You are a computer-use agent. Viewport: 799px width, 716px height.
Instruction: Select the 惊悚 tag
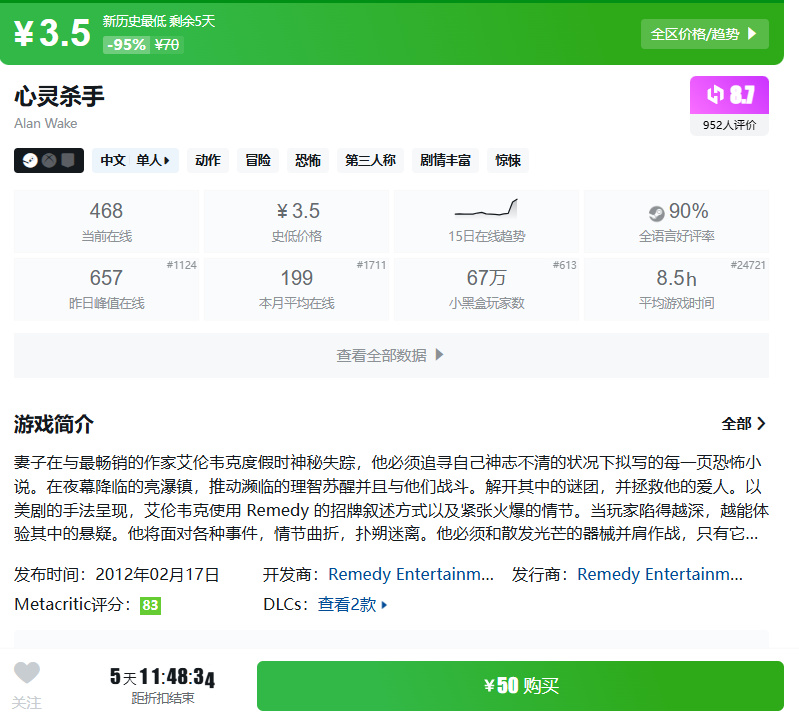tap(508, 161)
